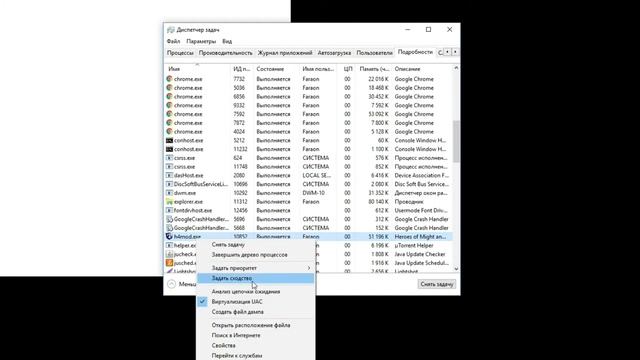The width and height of the screenshot is (640, 360).
Task: Click the h4mod.exe shield icon
Action: point(169,237)
